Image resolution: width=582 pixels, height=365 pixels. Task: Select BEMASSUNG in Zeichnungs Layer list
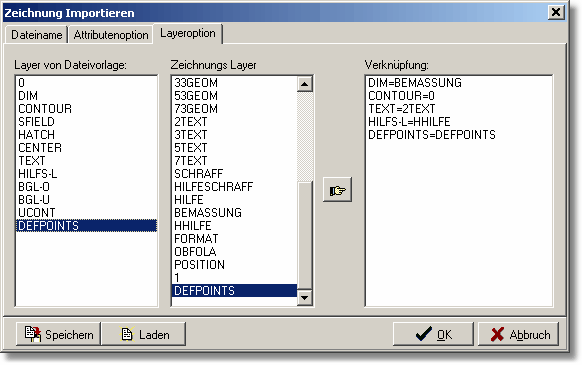(234, 213)
